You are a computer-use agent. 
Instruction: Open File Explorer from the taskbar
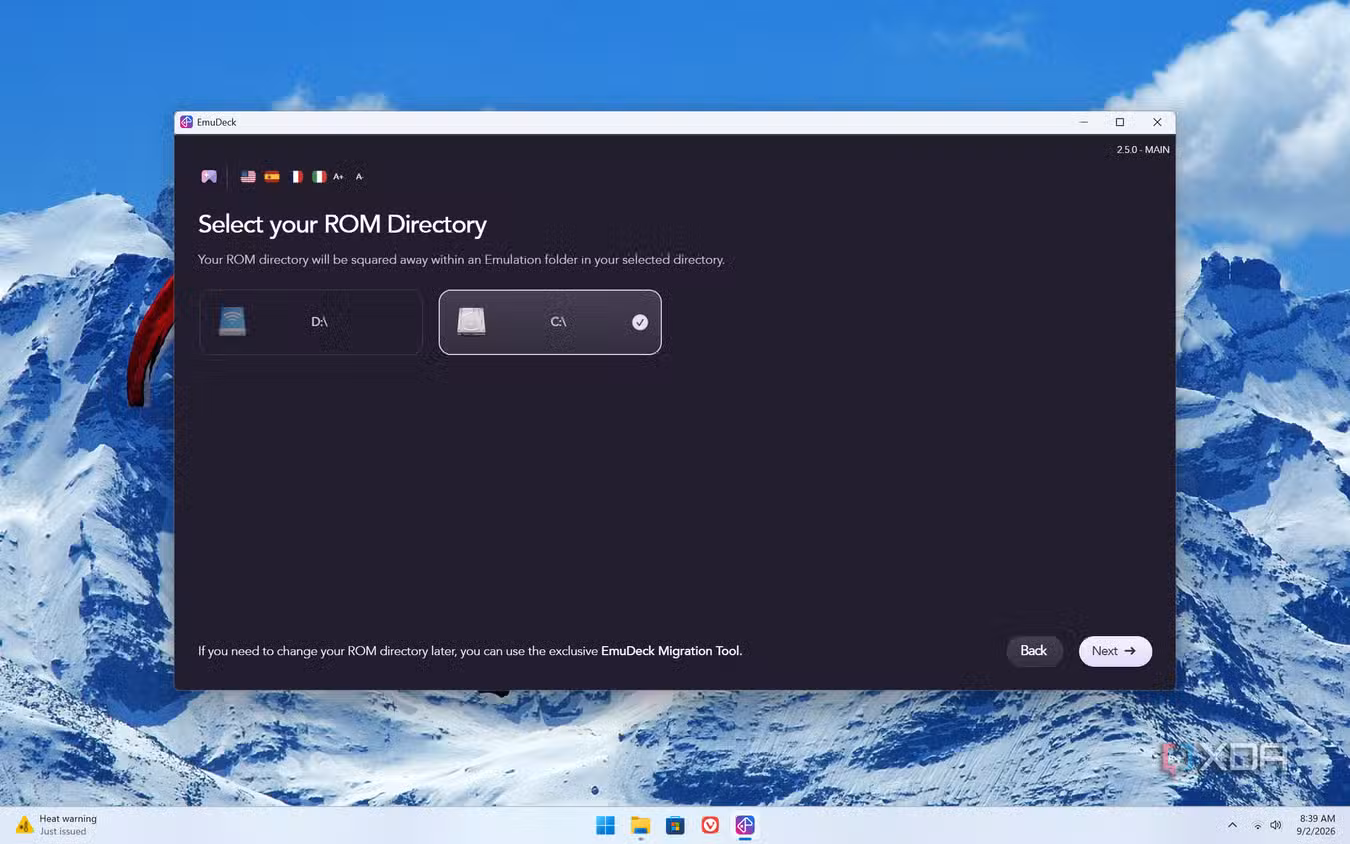pos(640,825)
